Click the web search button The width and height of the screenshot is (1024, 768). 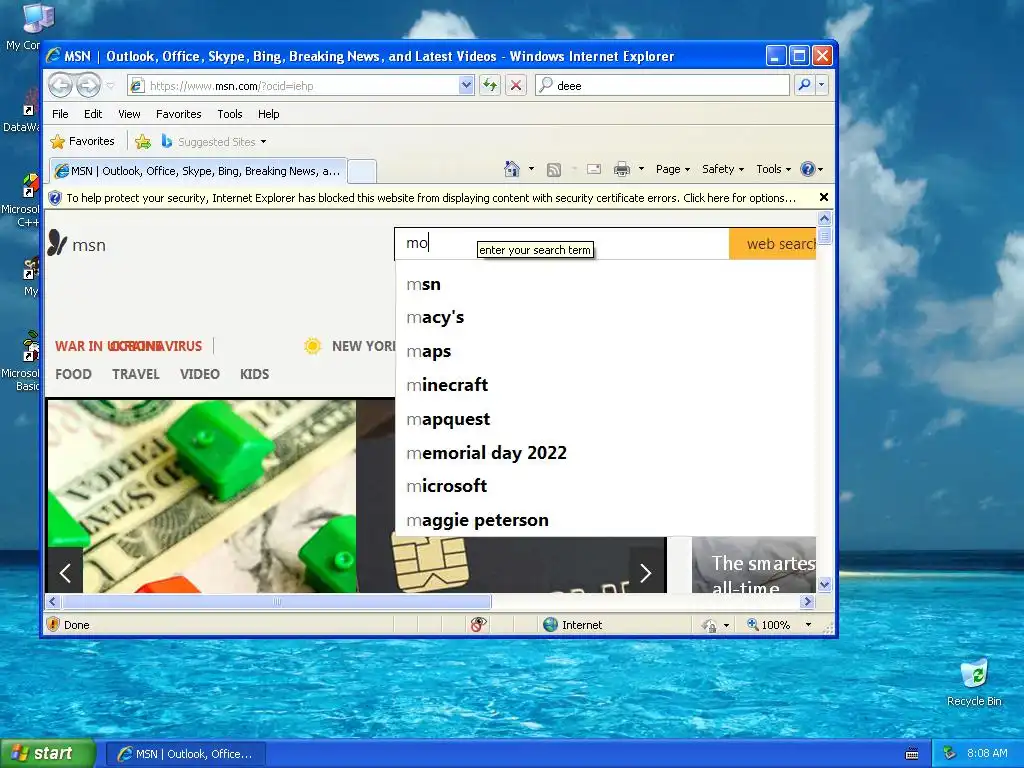(773, 244)
